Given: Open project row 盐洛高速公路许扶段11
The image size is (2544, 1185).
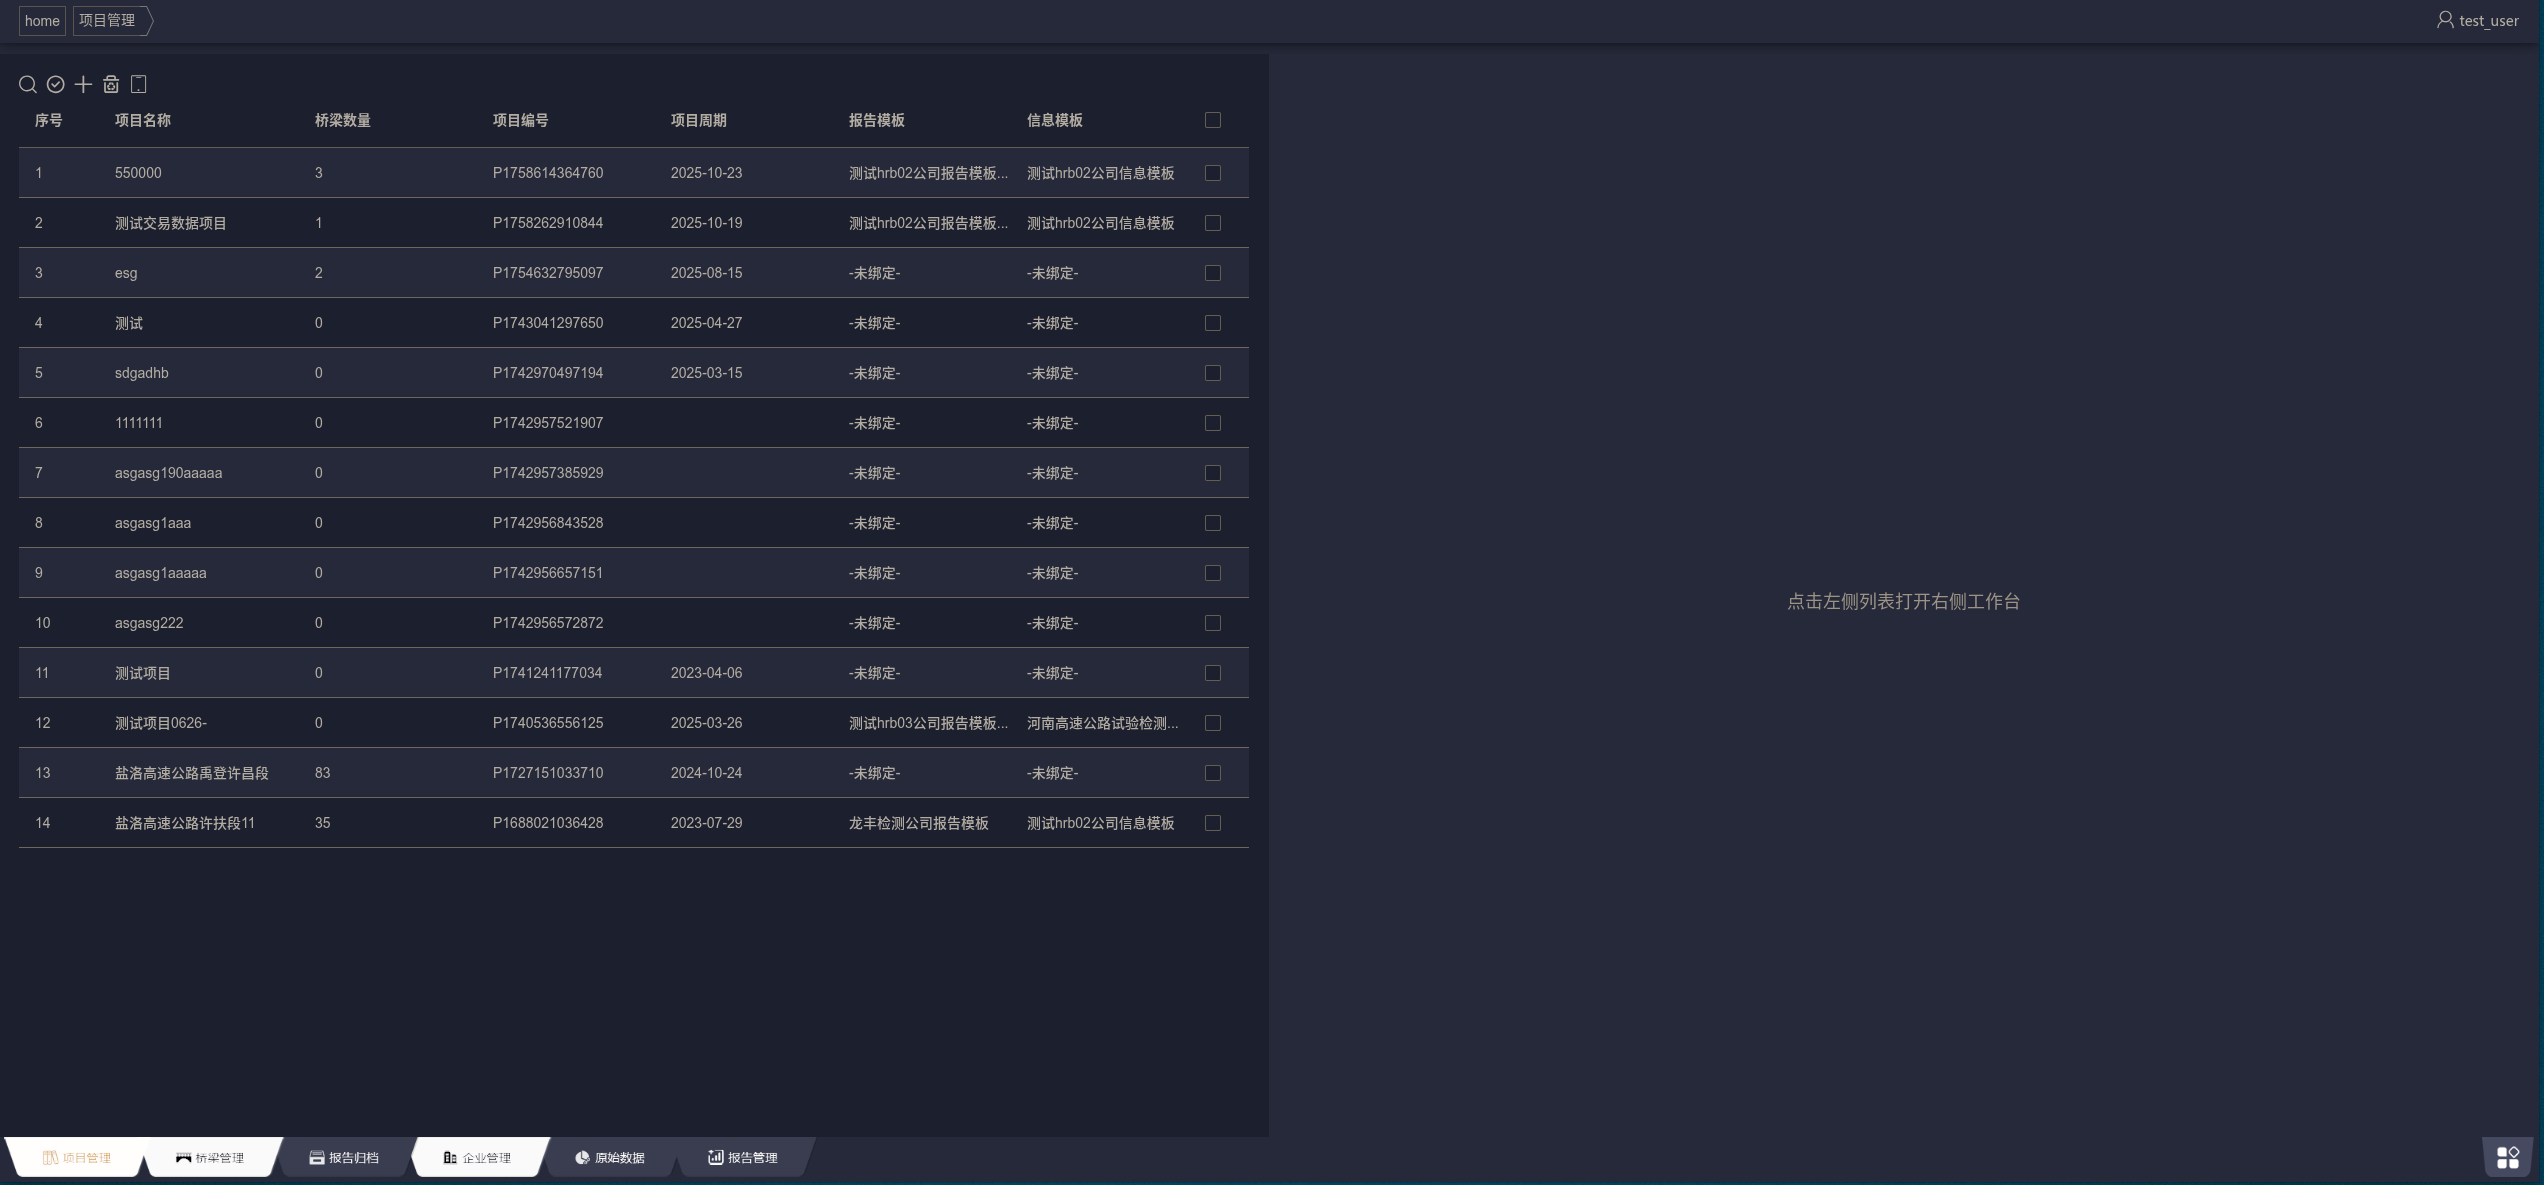Looking at the screenshot, I should (x=185, y=823).
